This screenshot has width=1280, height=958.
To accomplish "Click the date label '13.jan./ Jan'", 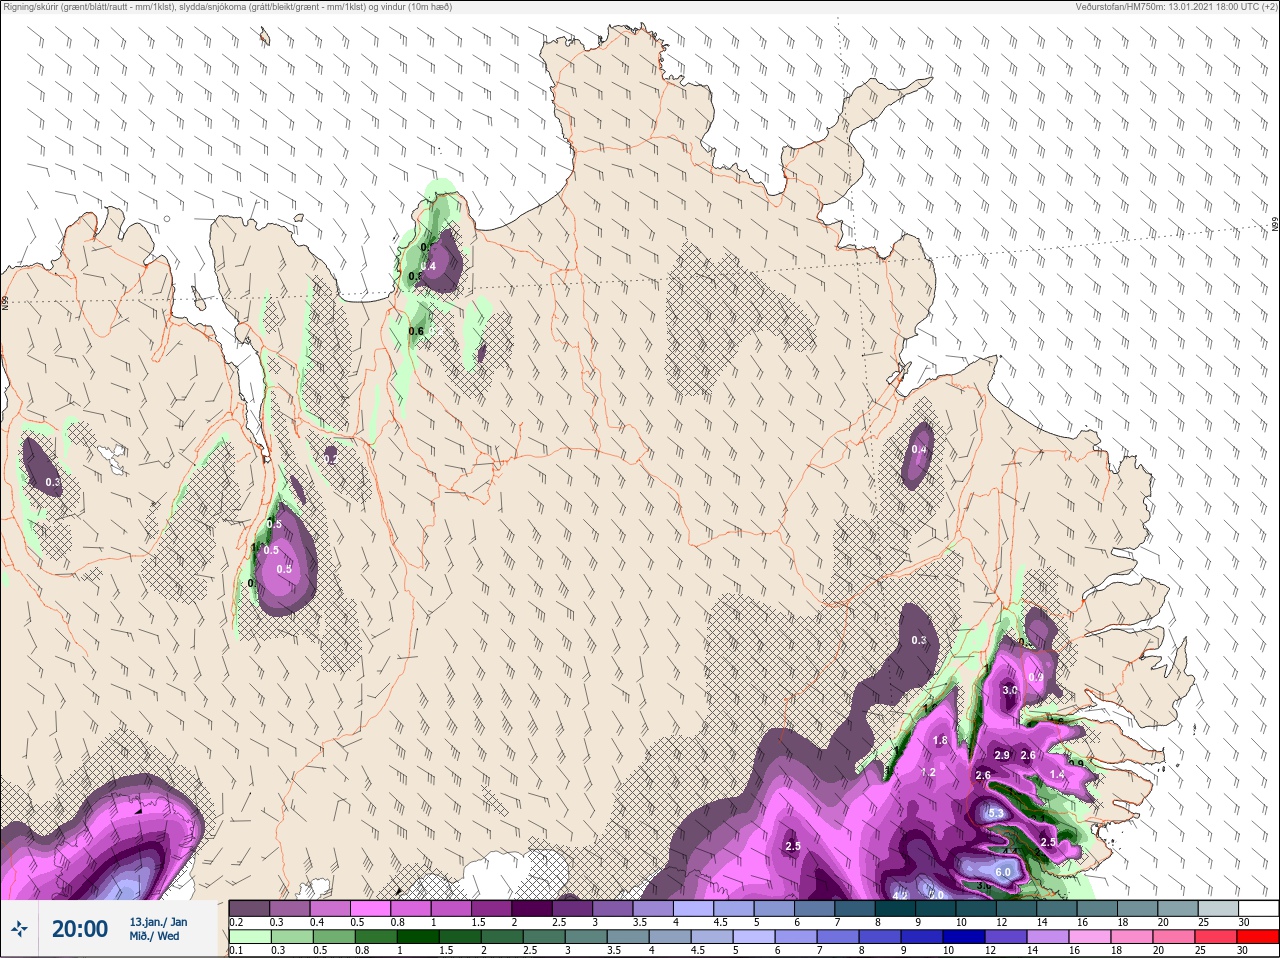I will (x=158, y=921).
